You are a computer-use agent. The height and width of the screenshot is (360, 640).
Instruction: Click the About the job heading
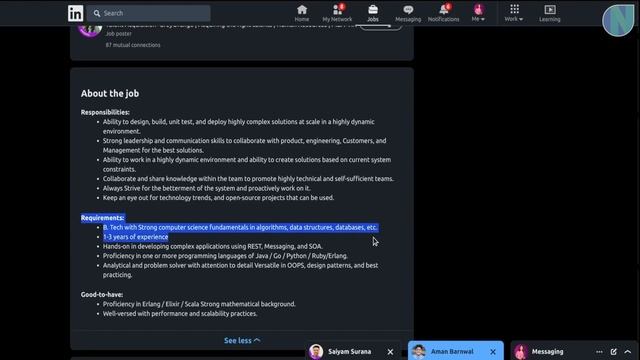tap(110, 93)
